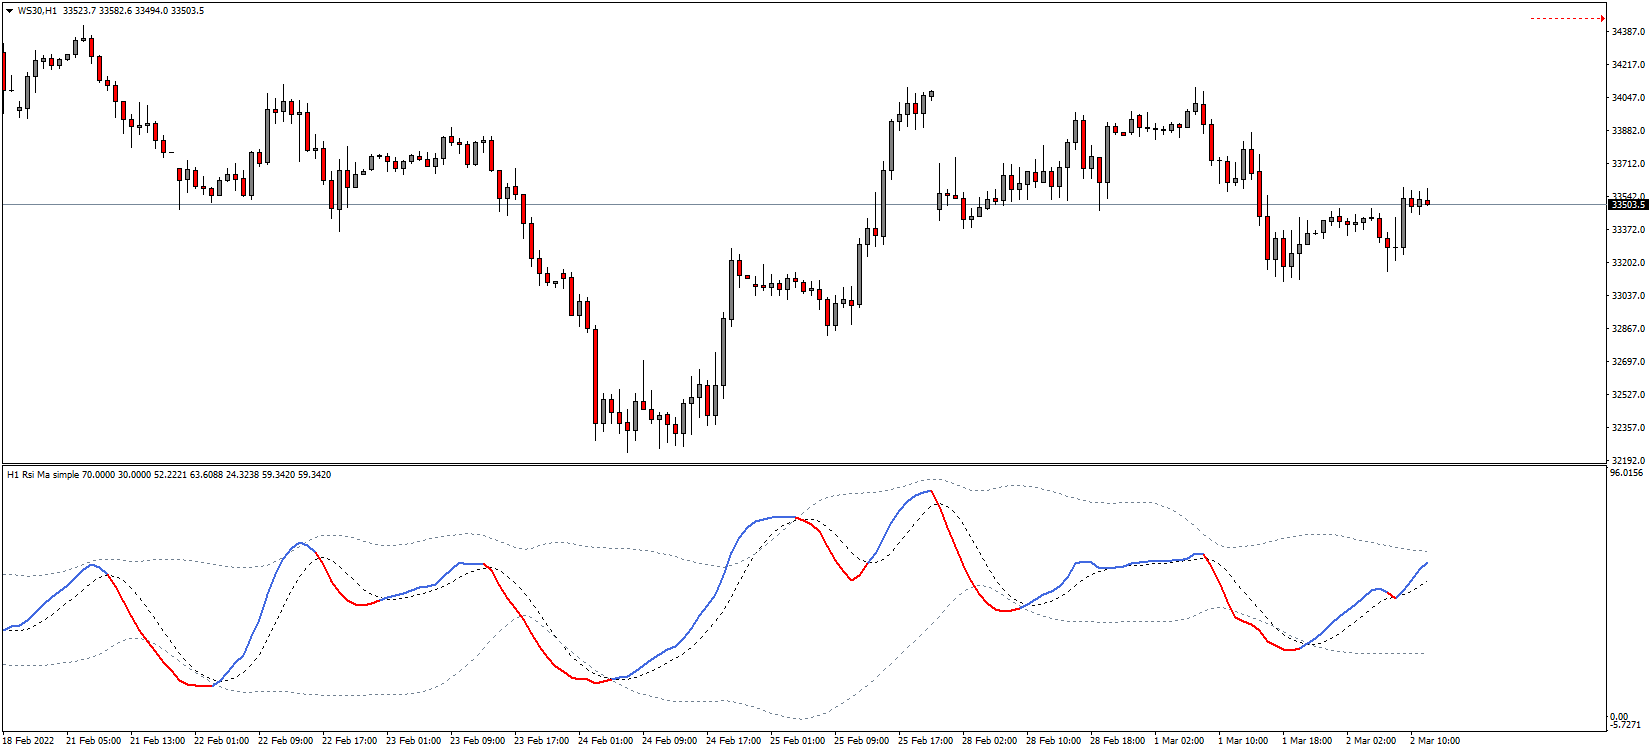Click the 22 Feb 09:00 time label
Image resolution: width=1652 pixels, height=752 pixels.
tap(285, 741)
